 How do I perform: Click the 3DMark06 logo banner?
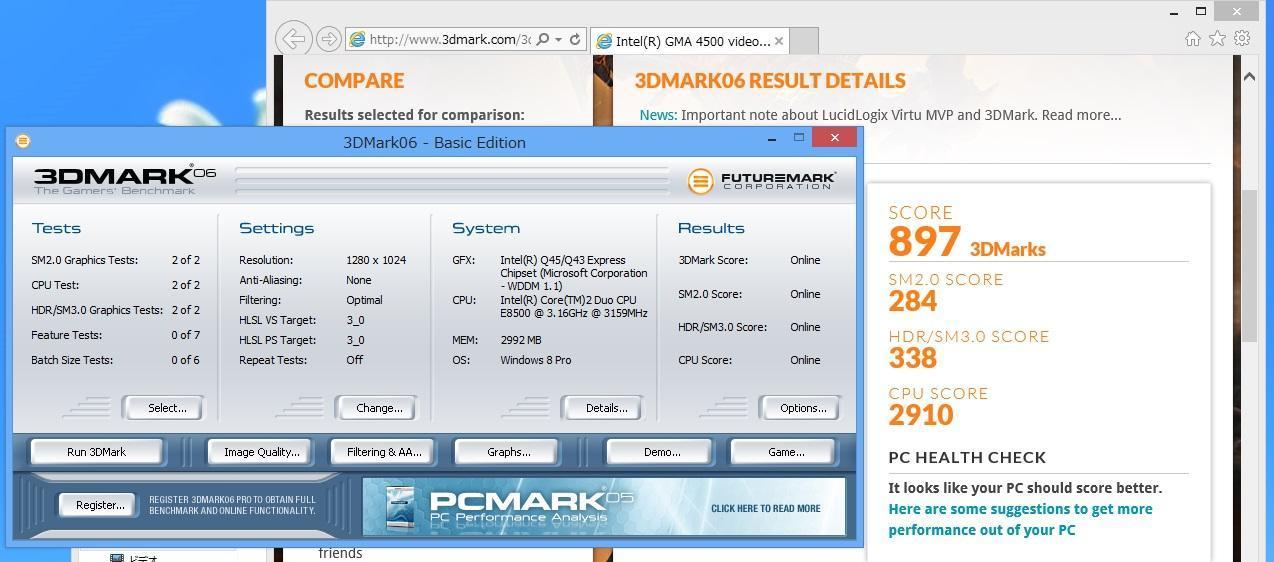(x=125, y=181)
